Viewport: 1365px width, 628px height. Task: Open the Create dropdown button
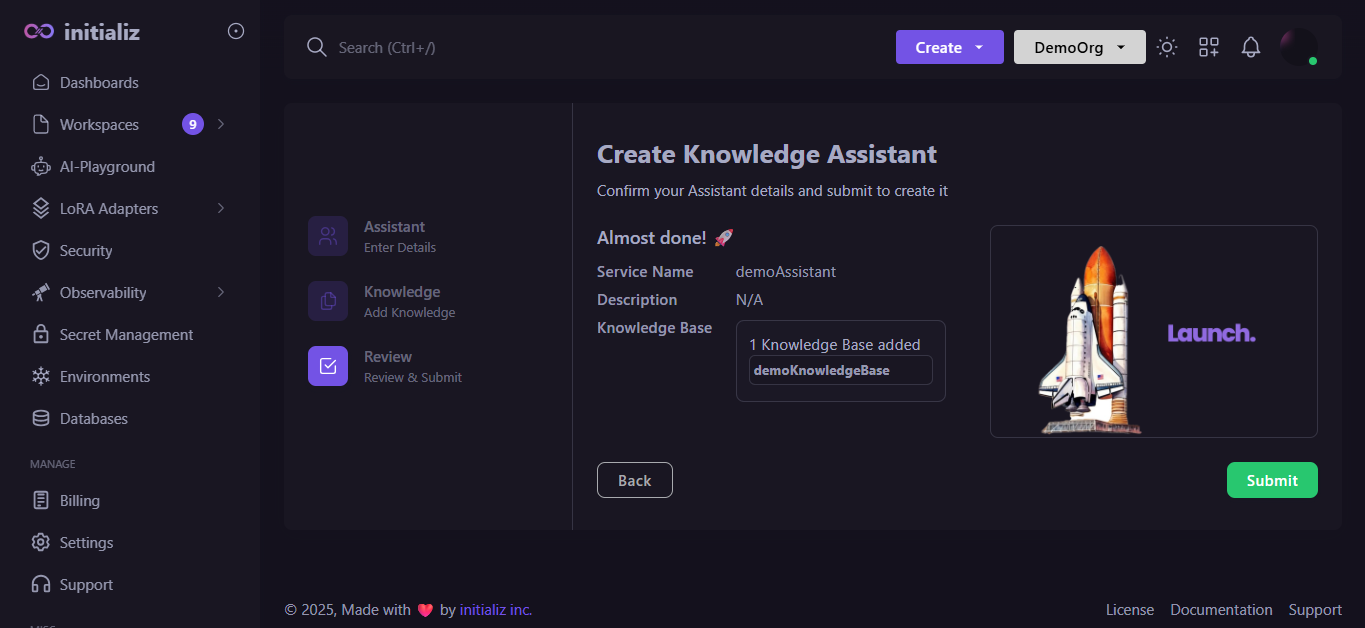click(949, 47)
